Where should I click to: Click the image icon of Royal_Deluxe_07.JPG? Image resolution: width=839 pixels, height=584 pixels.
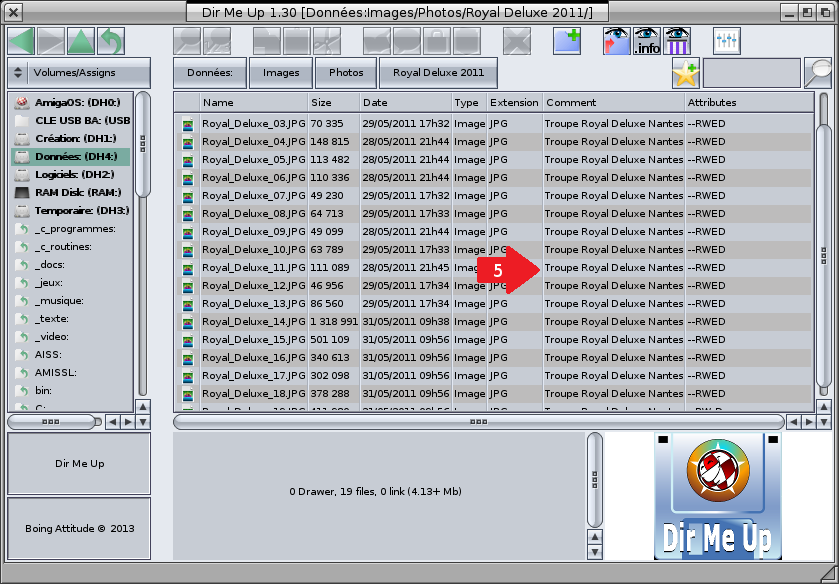pos(188,196)
